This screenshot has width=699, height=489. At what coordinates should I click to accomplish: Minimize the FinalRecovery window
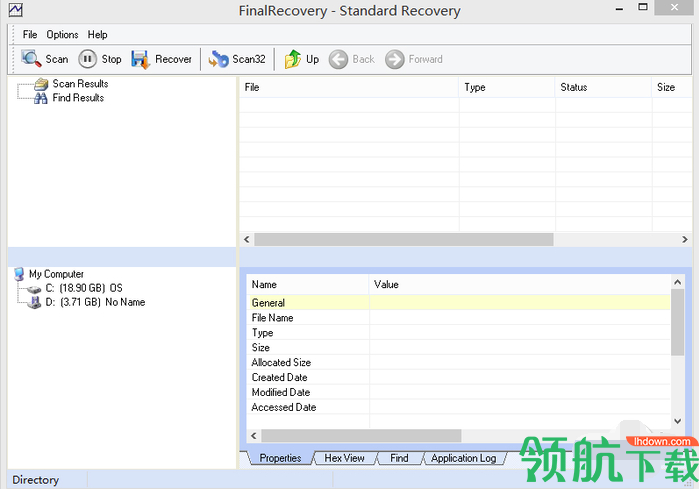click(619, 8)
